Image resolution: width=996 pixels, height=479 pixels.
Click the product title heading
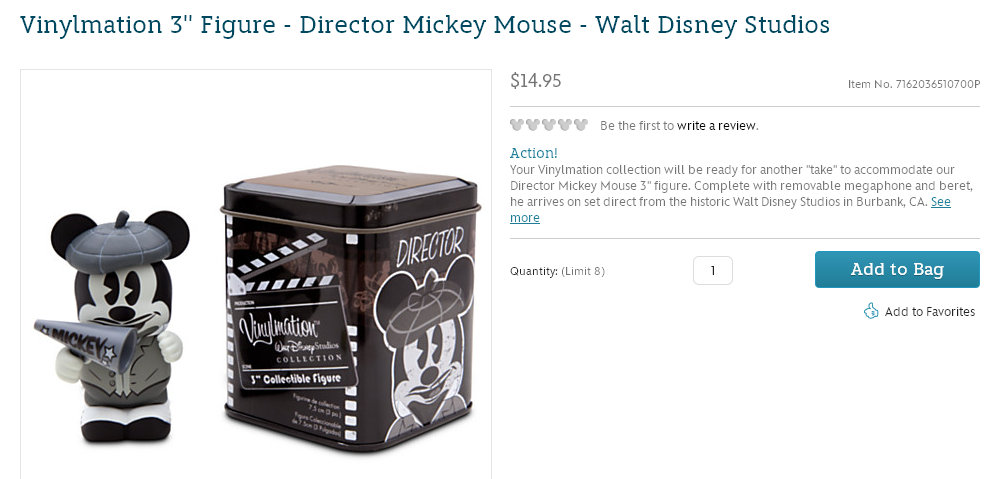pos(425,24)
